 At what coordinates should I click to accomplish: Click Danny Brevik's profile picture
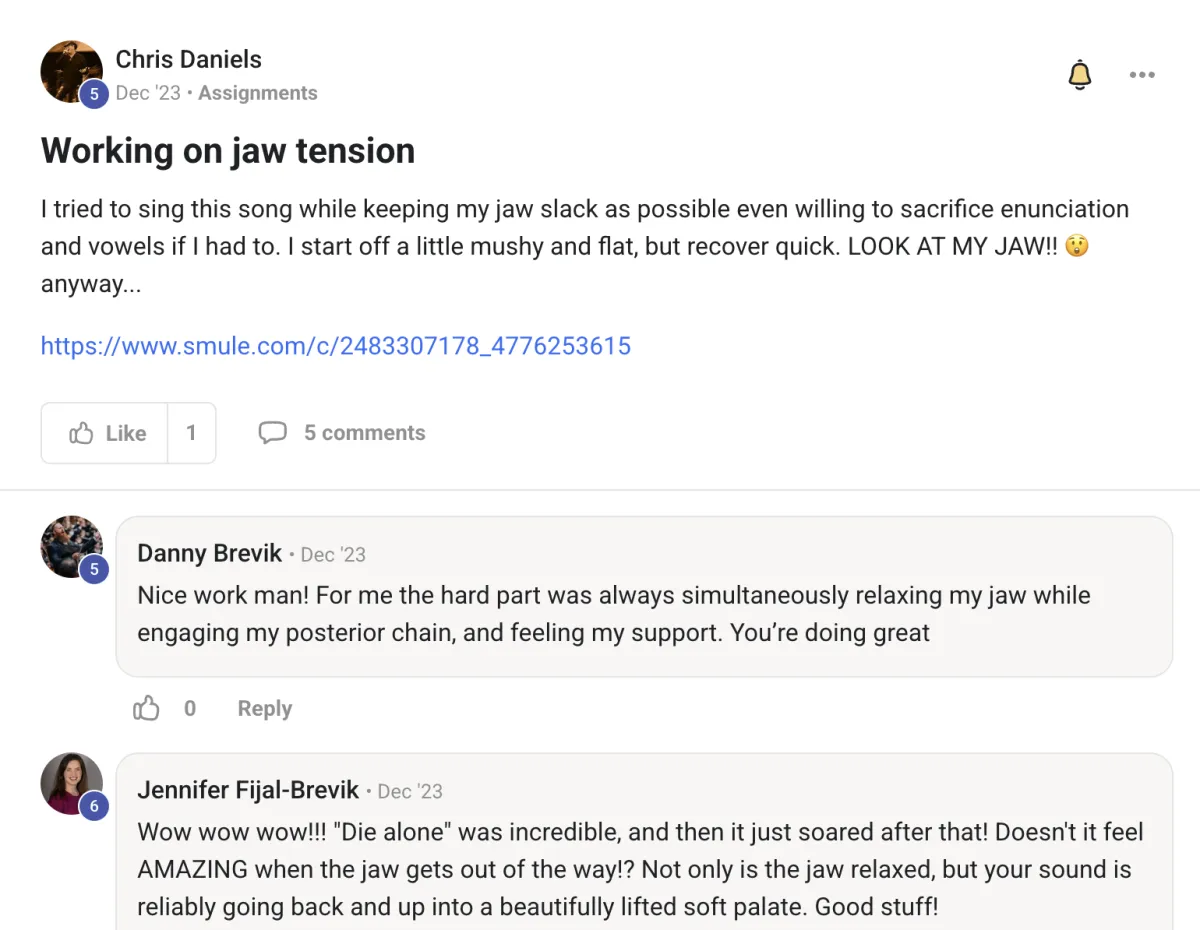coord(70,546)
